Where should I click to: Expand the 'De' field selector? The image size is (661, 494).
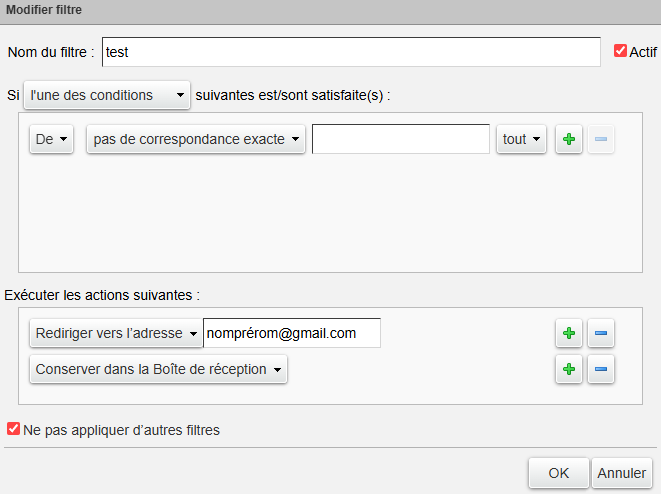point(52,140)
